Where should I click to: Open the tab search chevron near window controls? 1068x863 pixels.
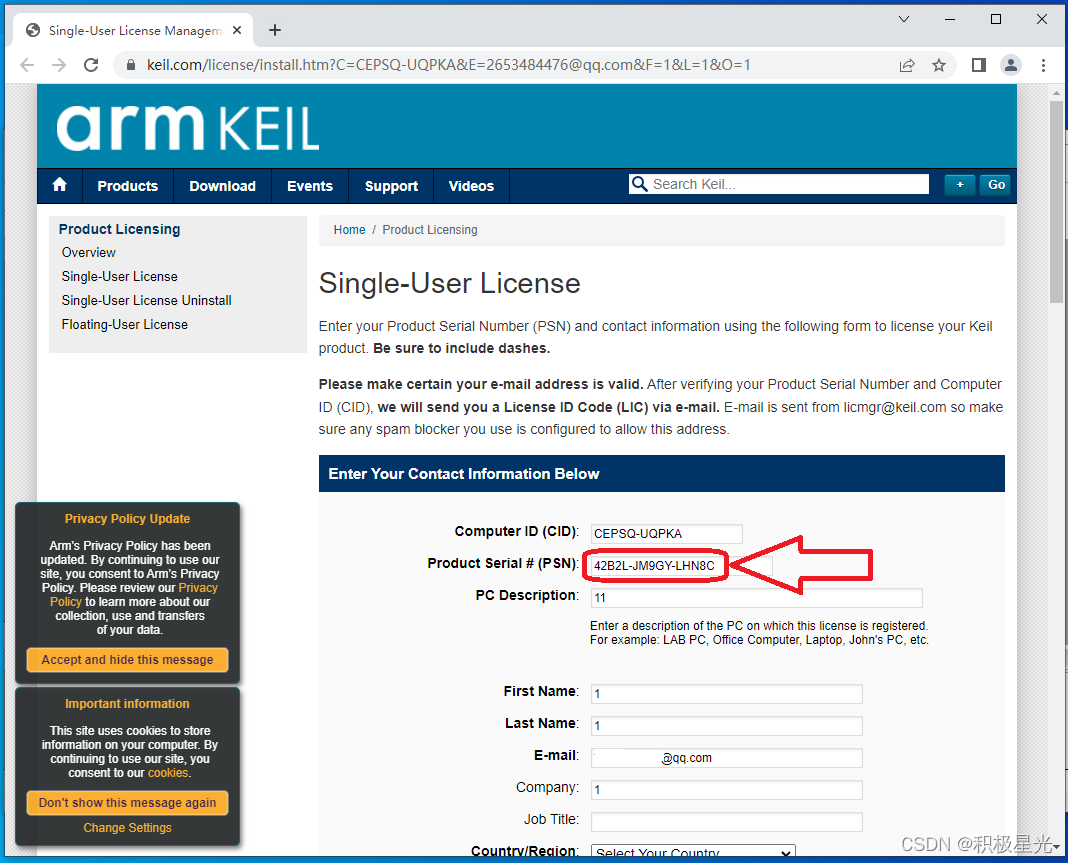(x=904, y=18)
